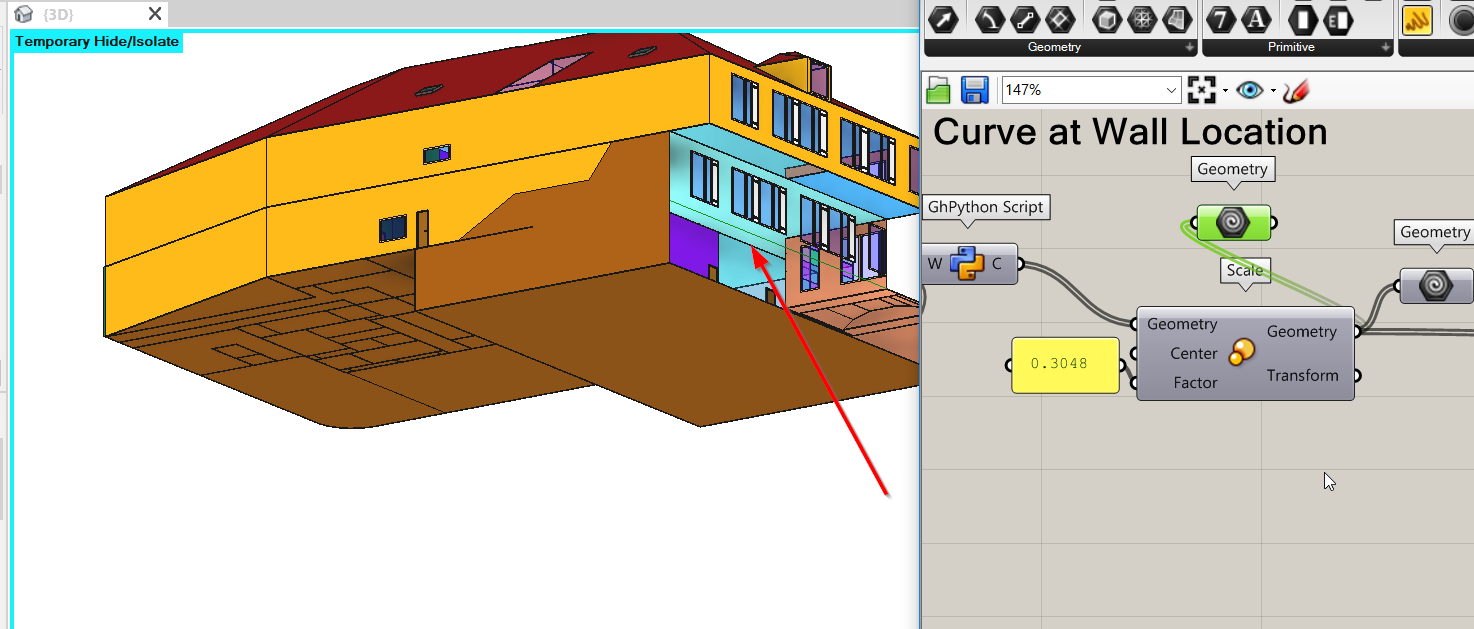Image resolution: width=1474 pixels, height=629 pixels.
Task: Select the Surface parameter icon
Action: pos(1177,19)
